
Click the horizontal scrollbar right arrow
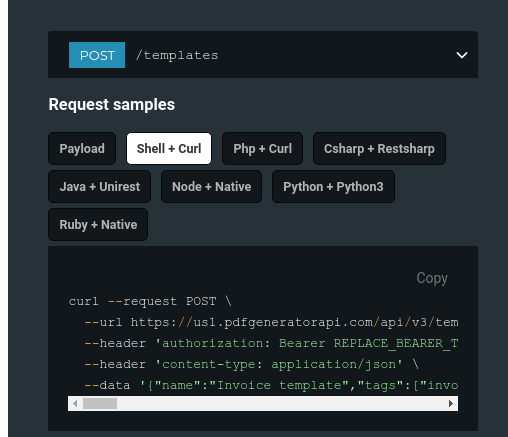(x=451, y=404)
